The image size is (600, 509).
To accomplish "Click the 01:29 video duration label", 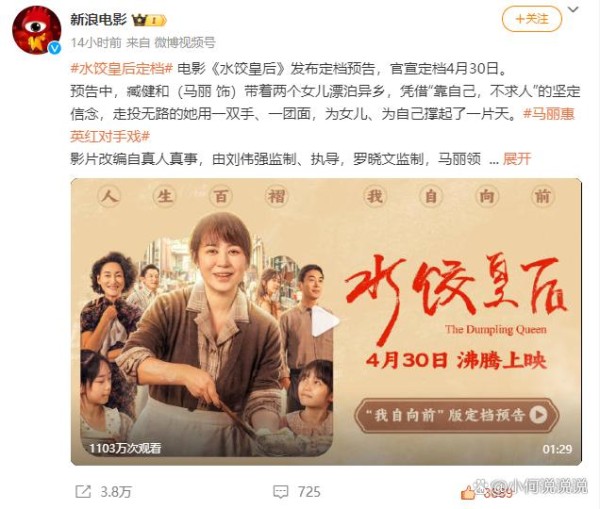I will point(557,449).
